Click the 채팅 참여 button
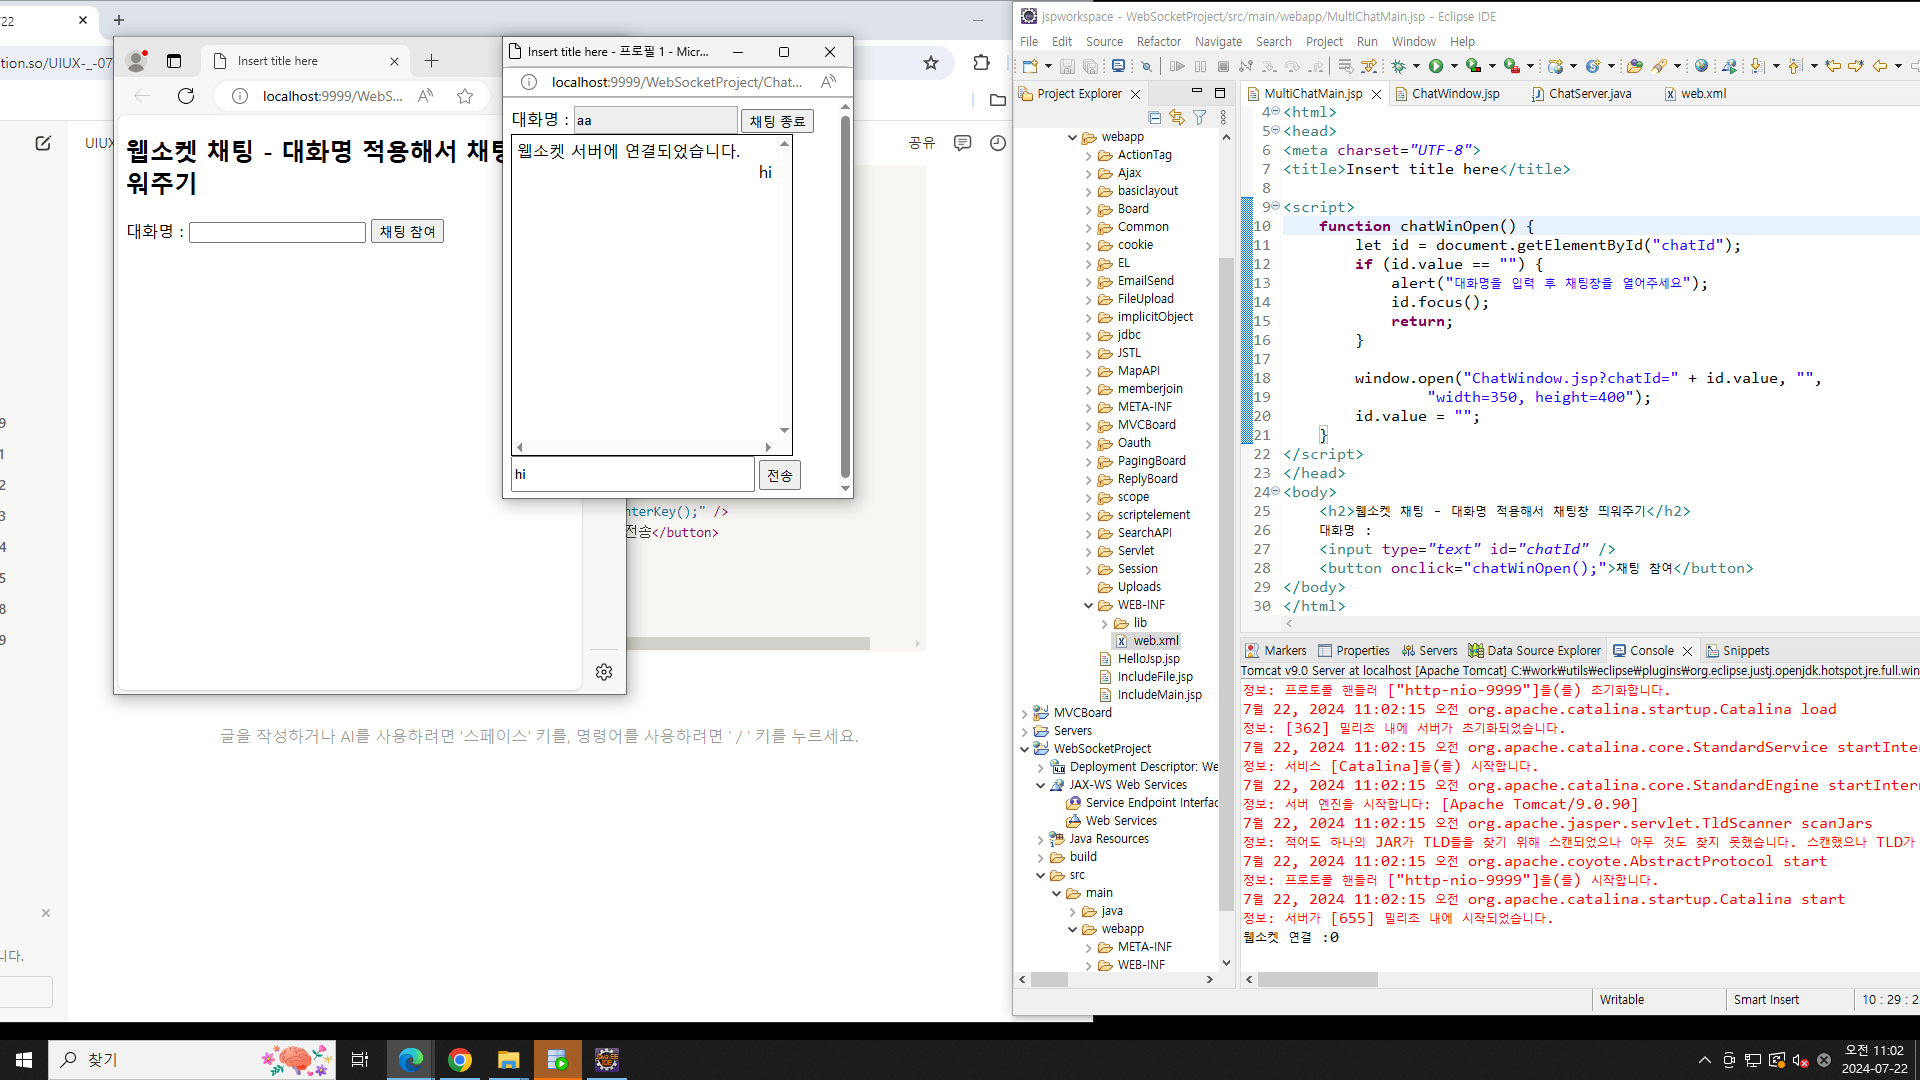The width and height of the screenshot is (1920, 1080). coord(407,232)
